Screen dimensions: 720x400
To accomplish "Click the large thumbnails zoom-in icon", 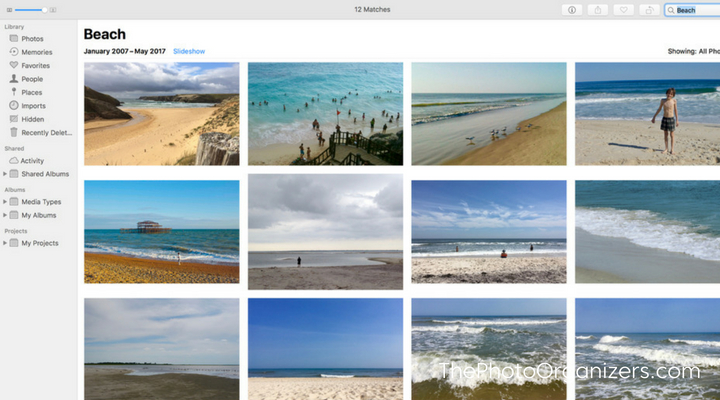I will pyautogui.click(x=53, y=10).
